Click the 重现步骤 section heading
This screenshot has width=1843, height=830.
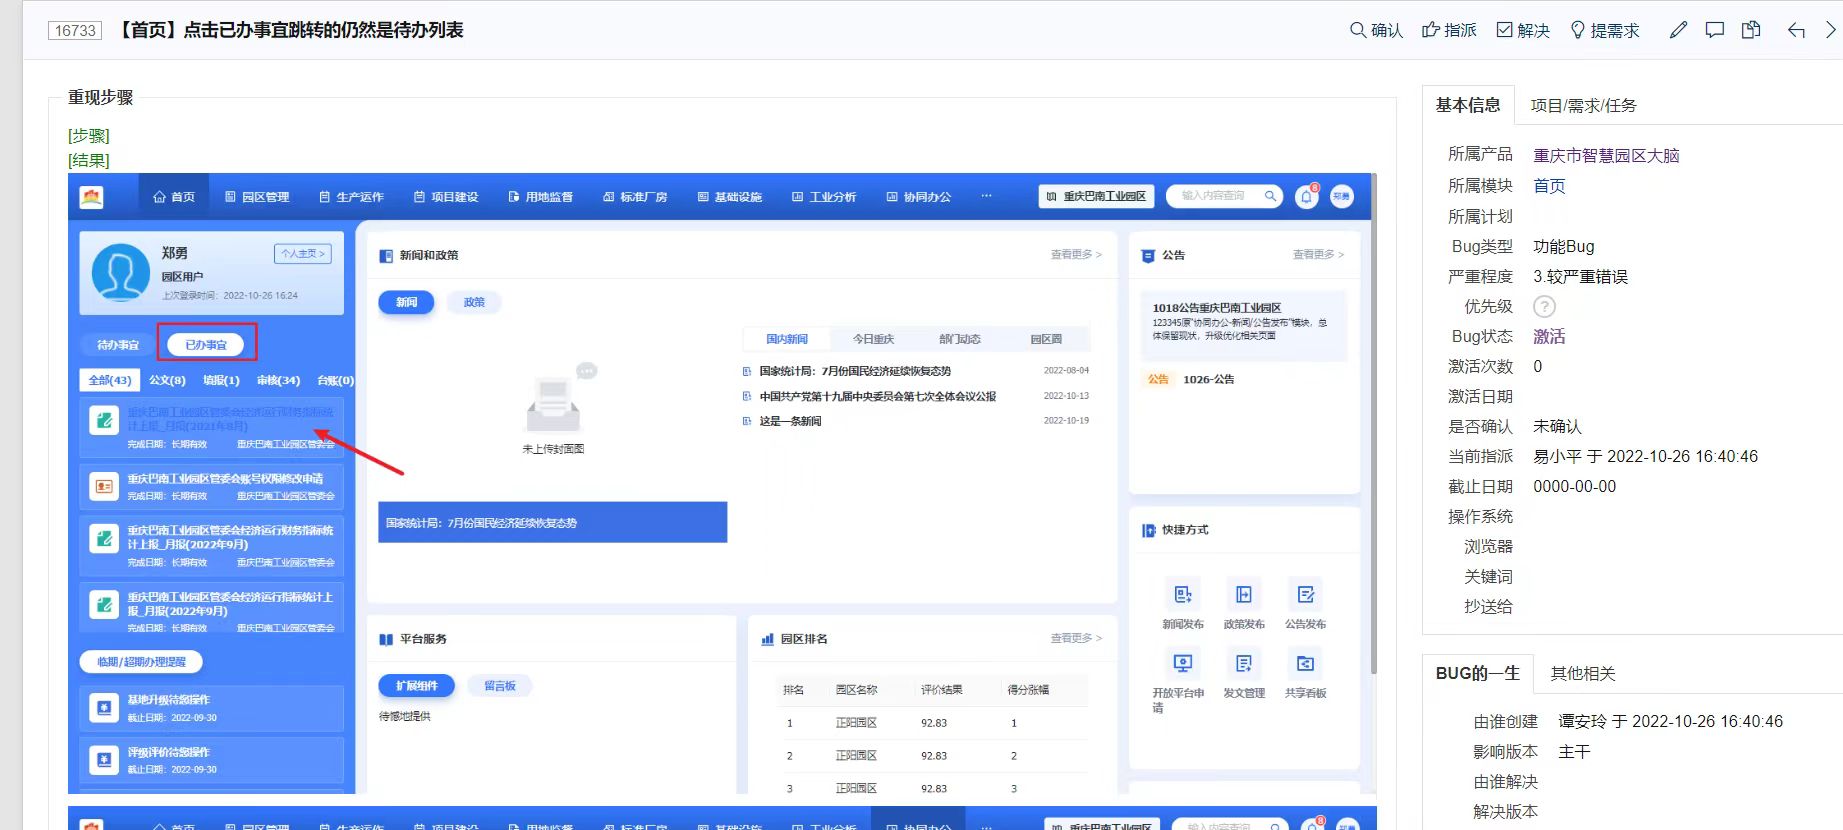pyautogui.click(x=100, y=97)
